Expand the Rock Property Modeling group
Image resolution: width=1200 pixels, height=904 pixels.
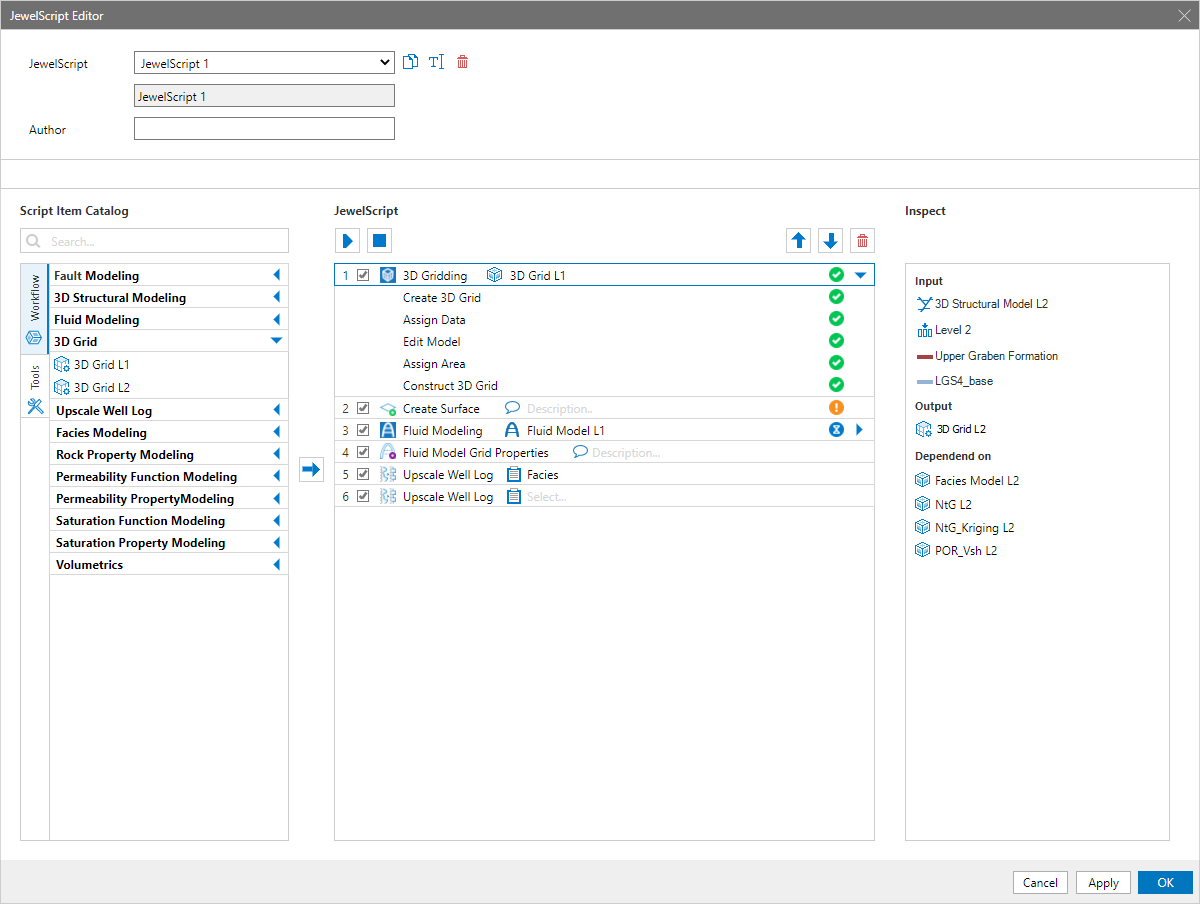pos(276,454)
